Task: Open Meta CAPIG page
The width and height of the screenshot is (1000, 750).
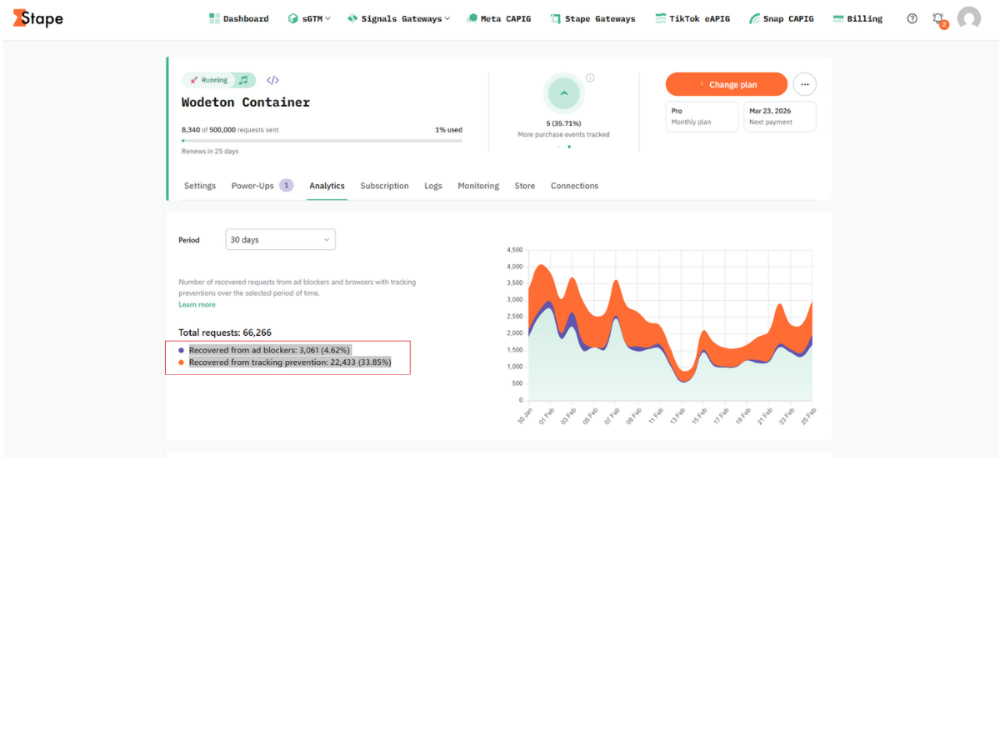Action: [499, 18]
